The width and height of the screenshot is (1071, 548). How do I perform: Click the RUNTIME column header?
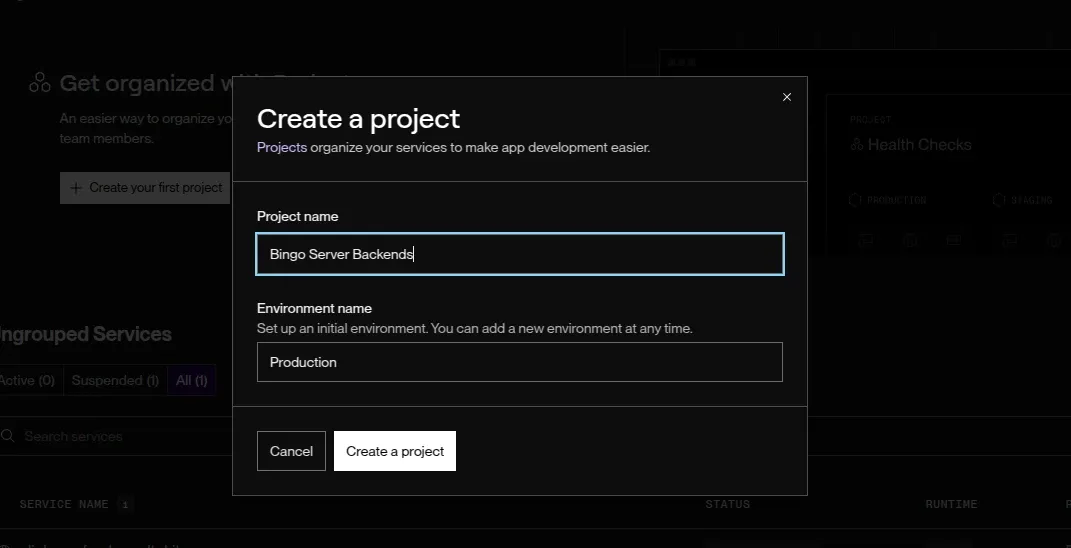coord(951,504)
